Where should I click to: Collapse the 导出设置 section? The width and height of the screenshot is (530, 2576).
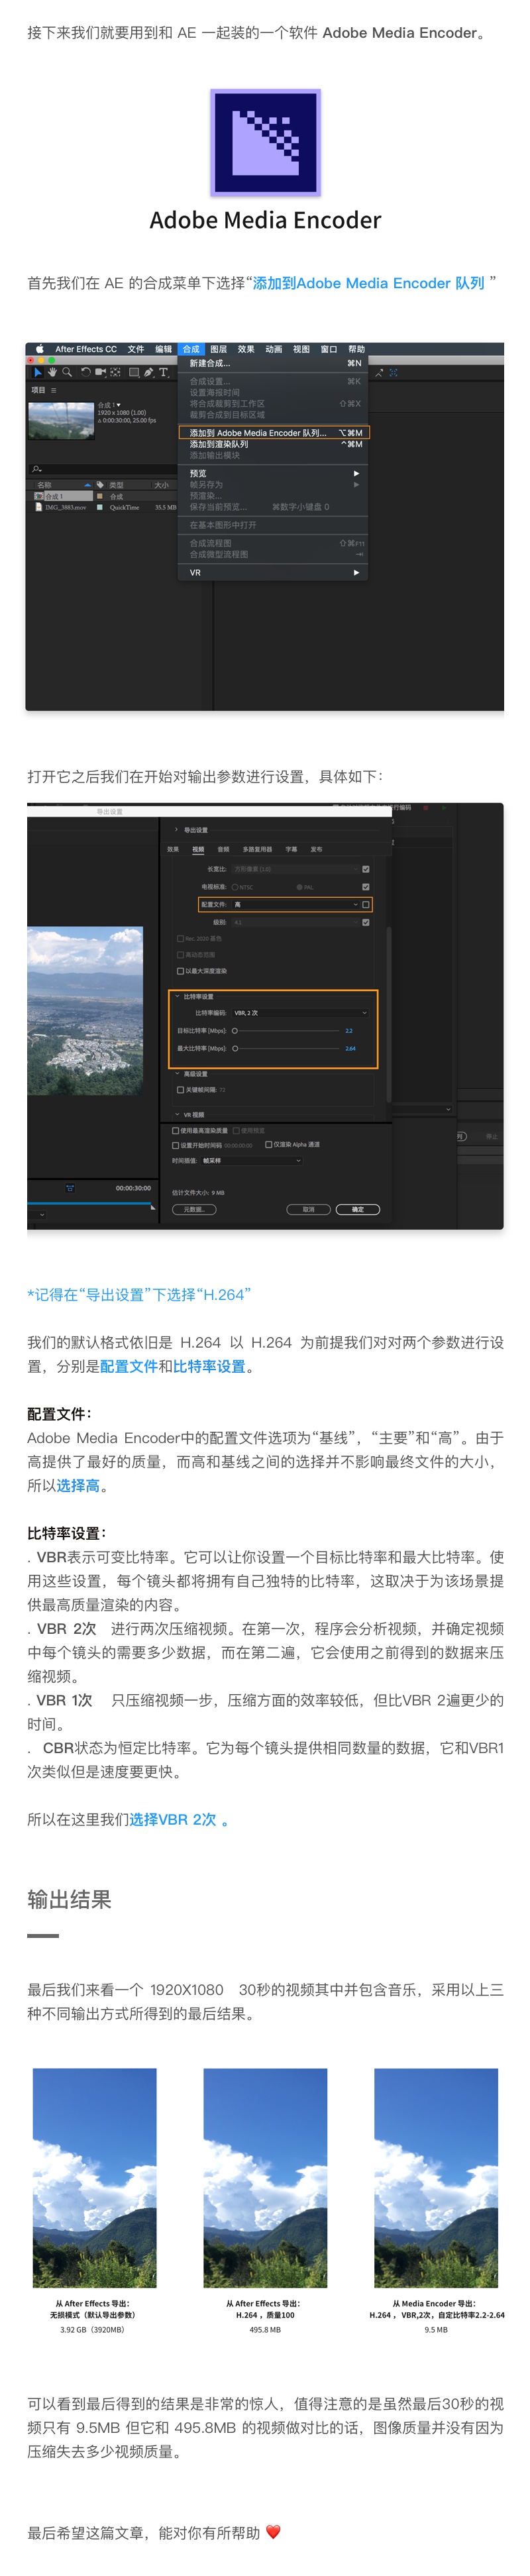click(177, 829)
